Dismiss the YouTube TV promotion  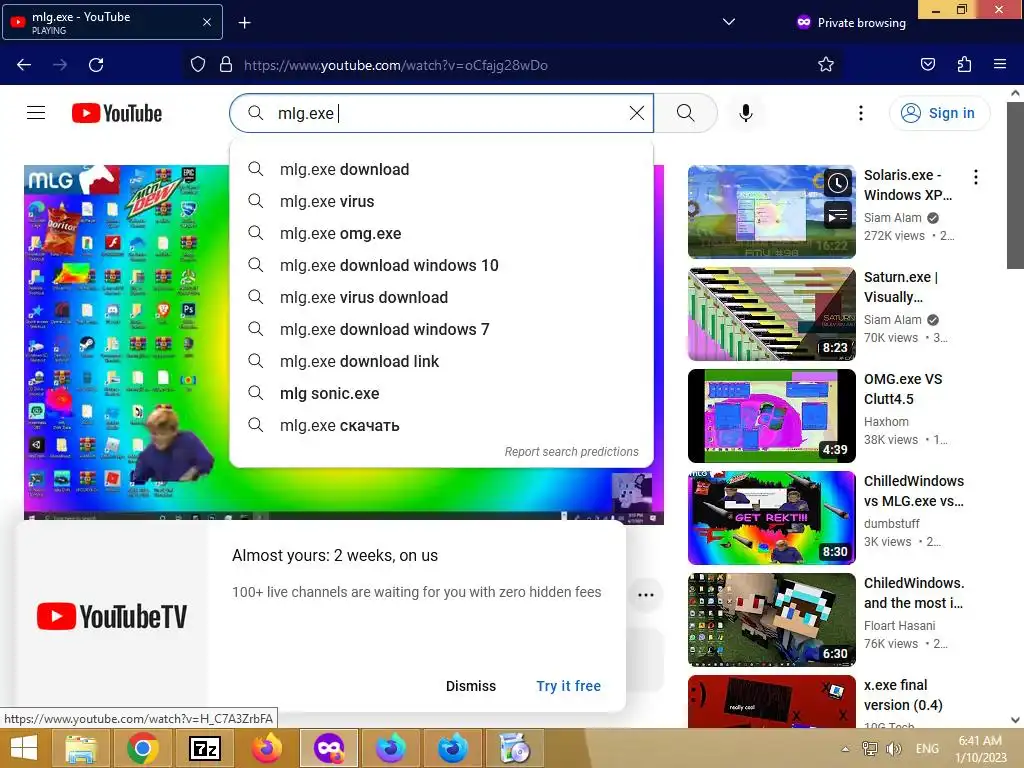tap(471, 686)
